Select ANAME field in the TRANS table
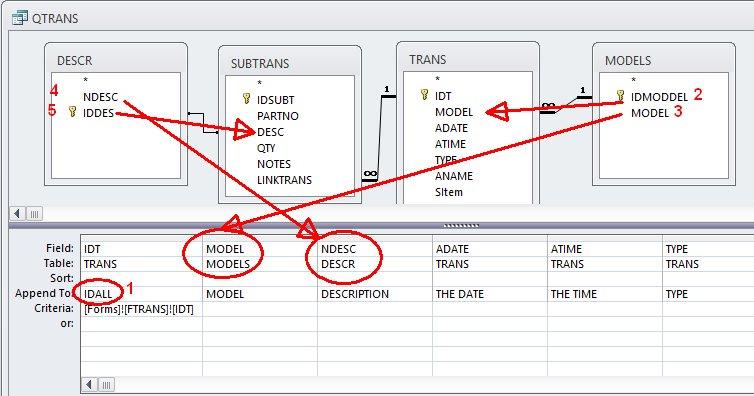Image resolution: width=754 pixels, height=396 pixels. (x=453, y=176)
